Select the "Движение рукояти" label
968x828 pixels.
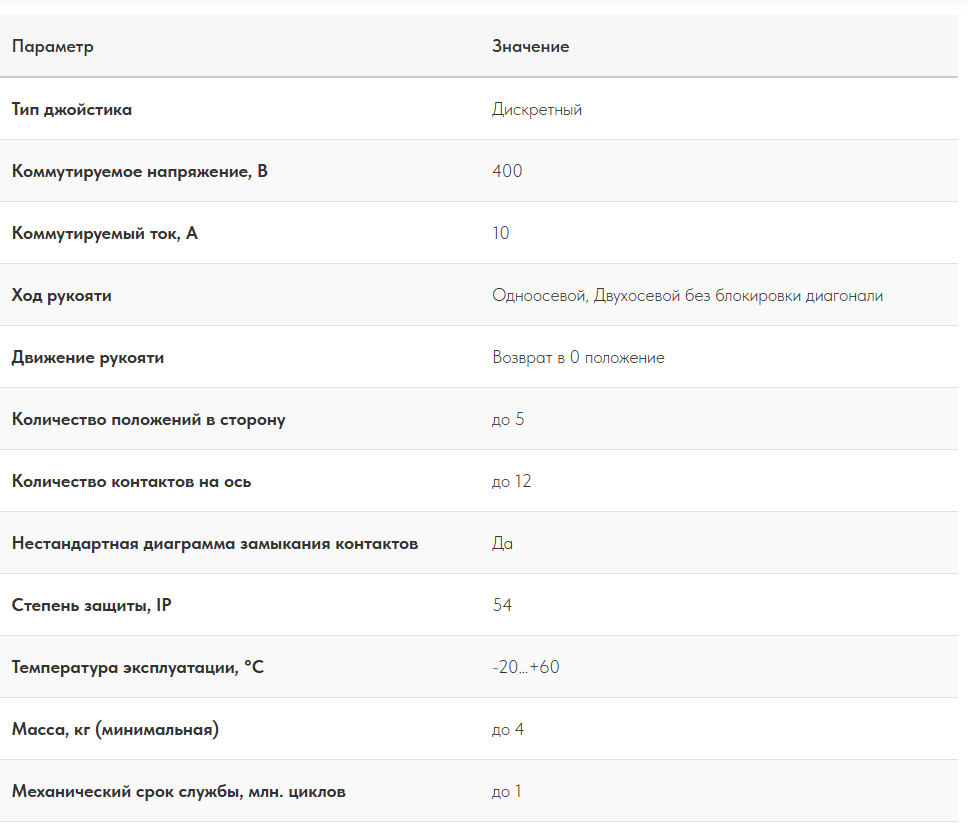tap(88, 358)
